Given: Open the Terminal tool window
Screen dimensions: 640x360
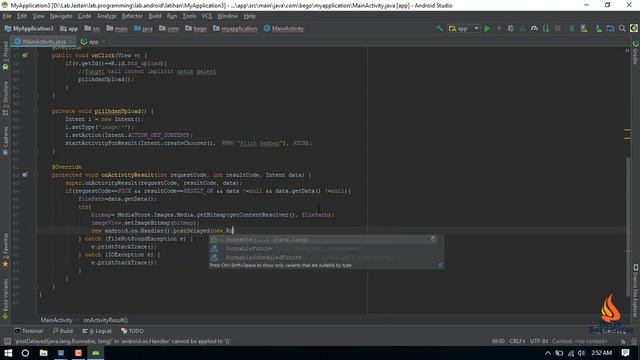Looking at the screenshot, I should (x=29, y=331).
